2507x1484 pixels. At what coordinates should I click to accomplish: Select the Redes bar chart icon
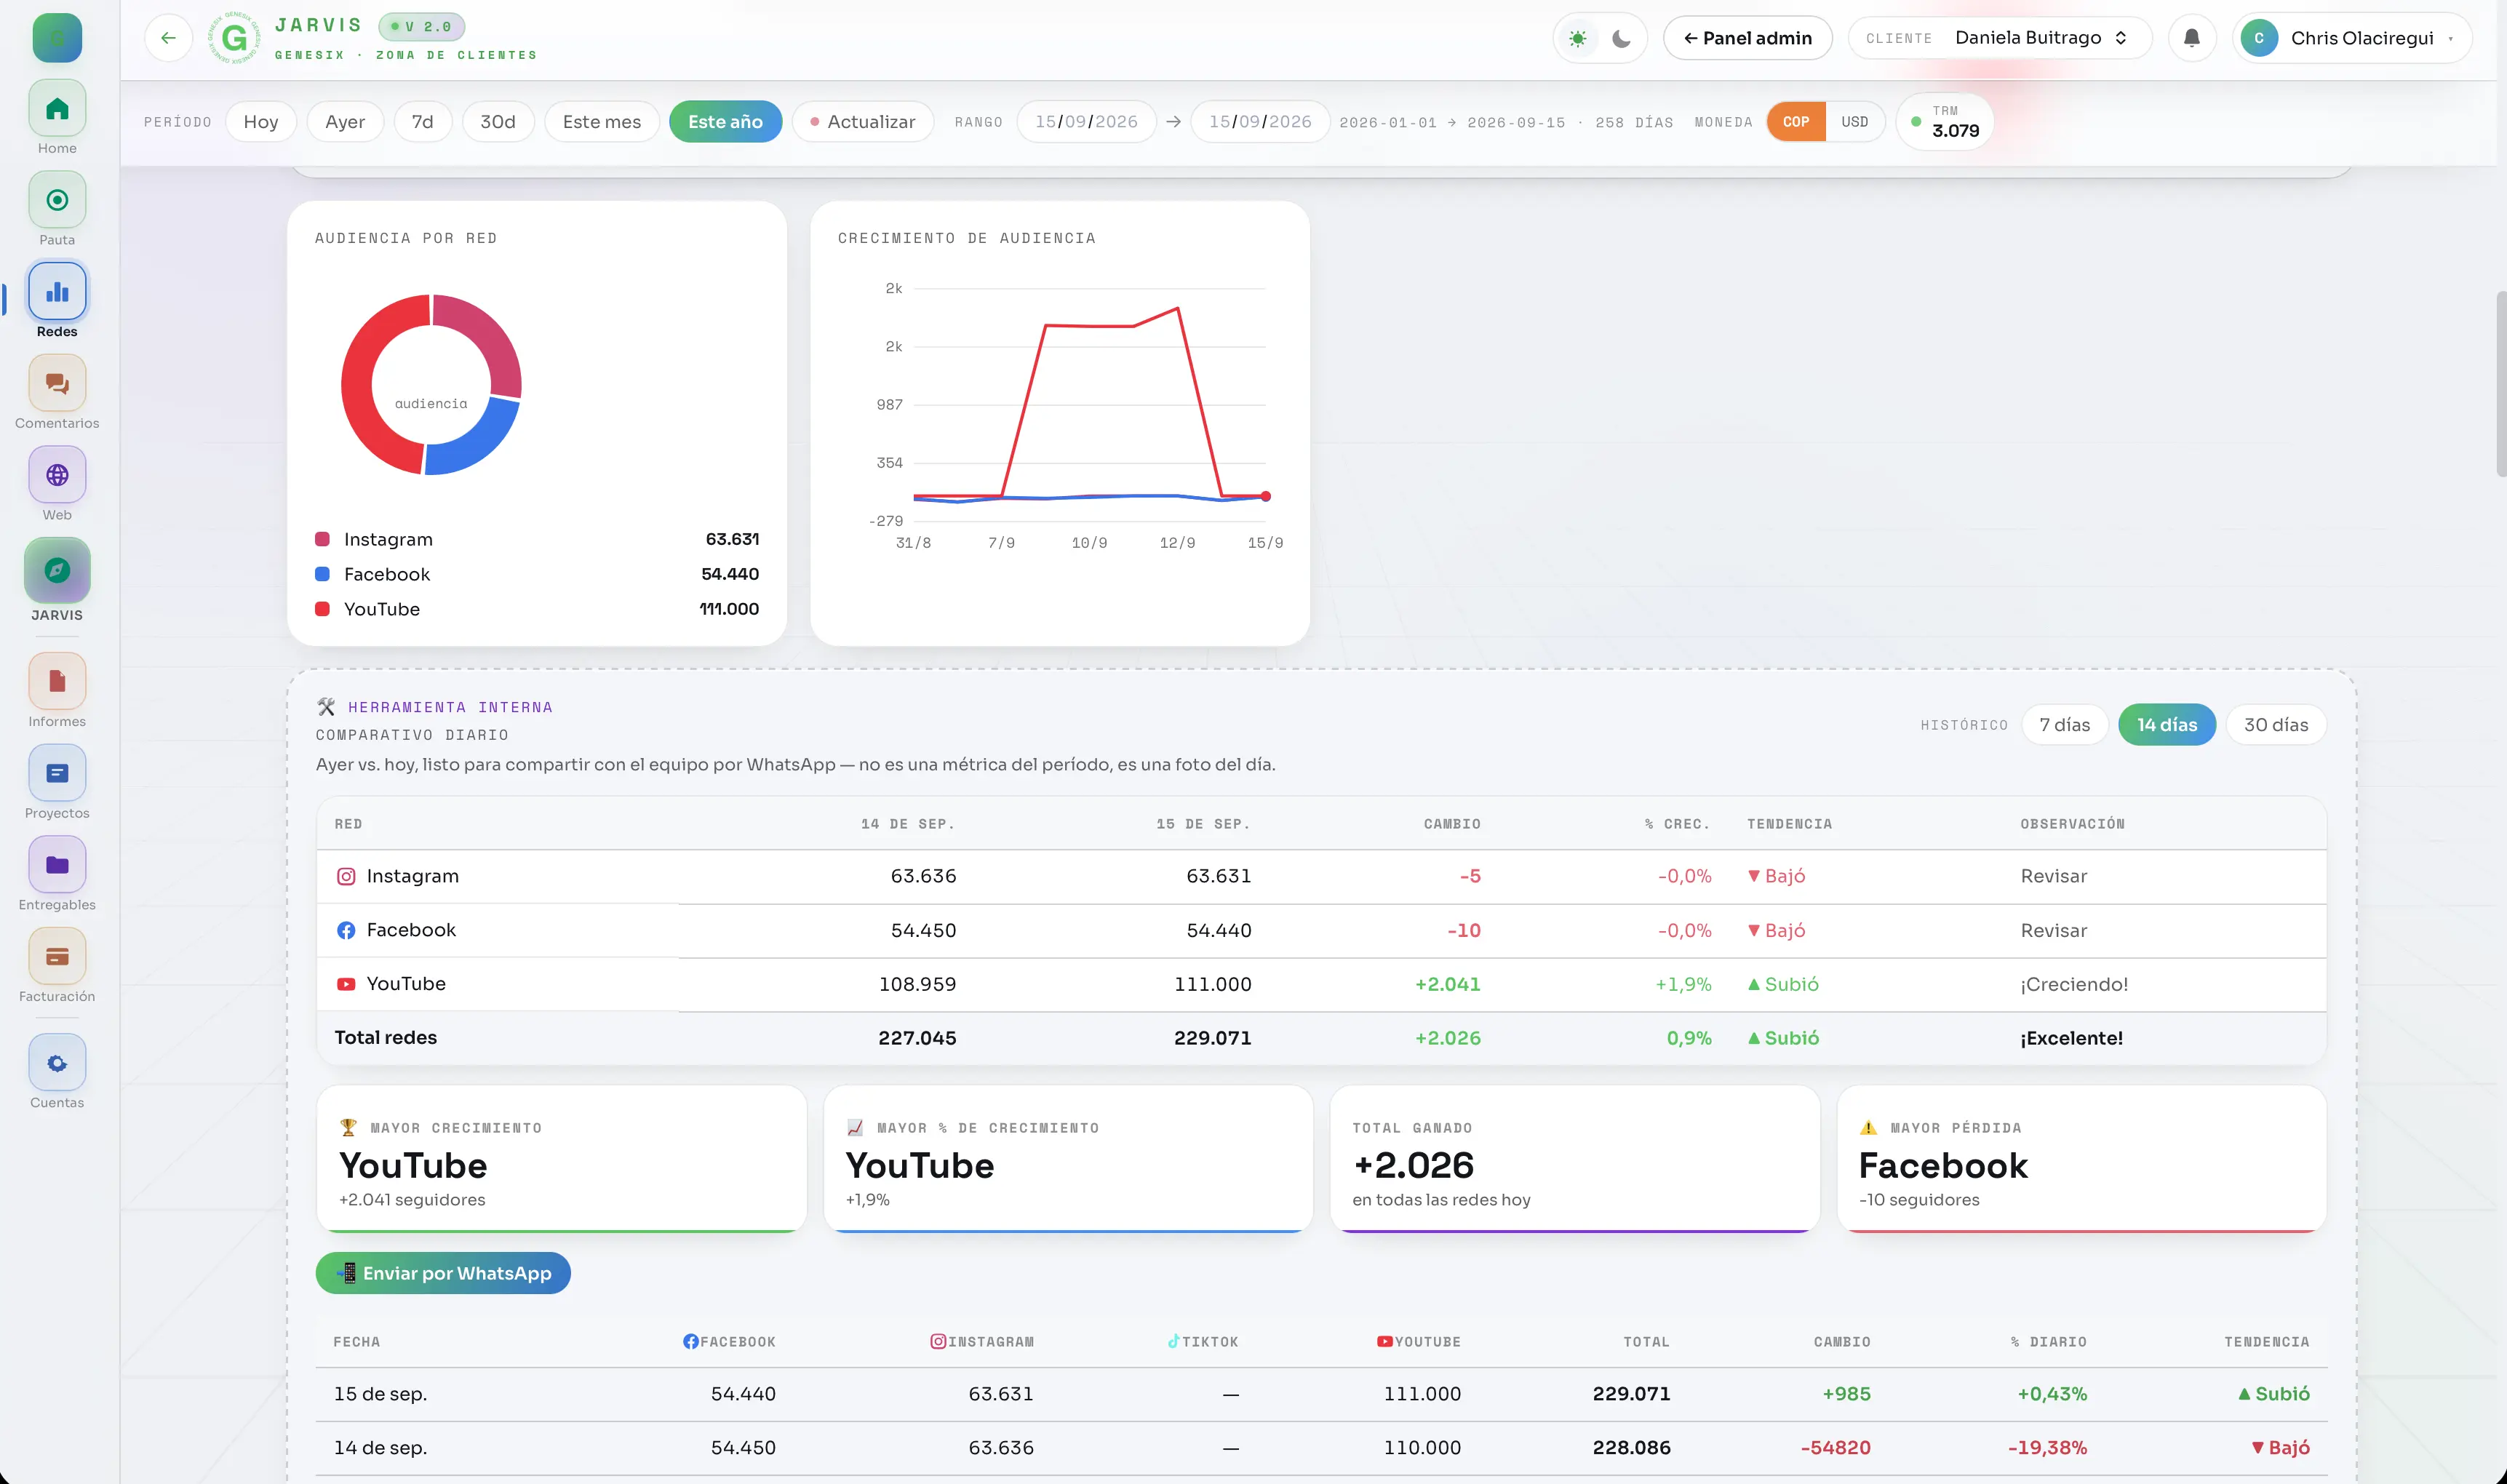(x=57, y=292)
